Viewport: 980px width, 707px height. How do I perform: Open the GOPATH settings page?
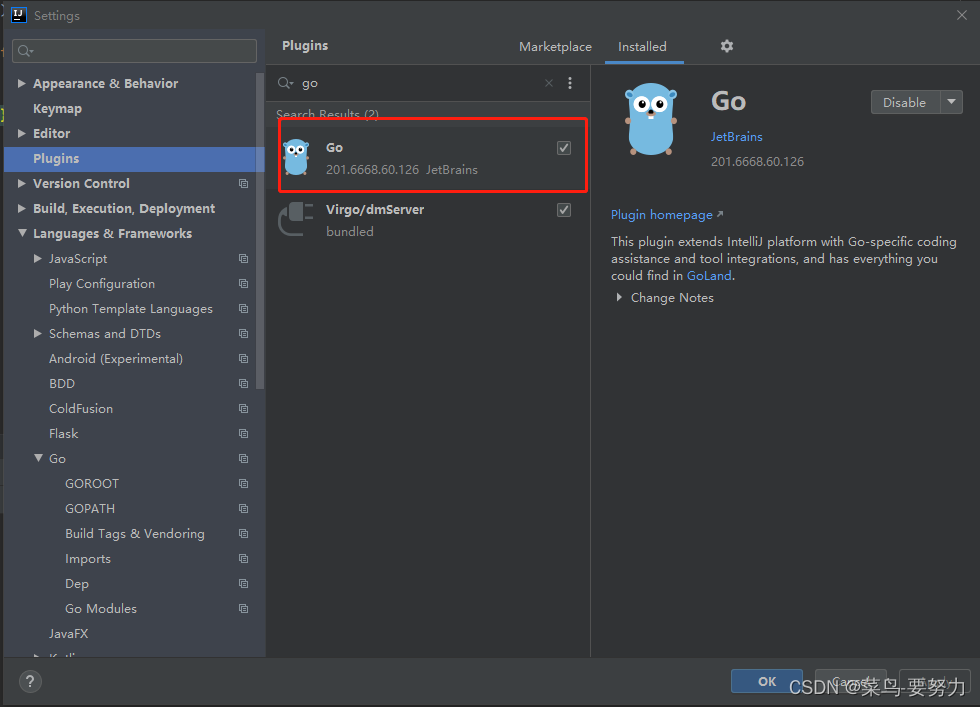pyautogui.click(x=90, y=508)
